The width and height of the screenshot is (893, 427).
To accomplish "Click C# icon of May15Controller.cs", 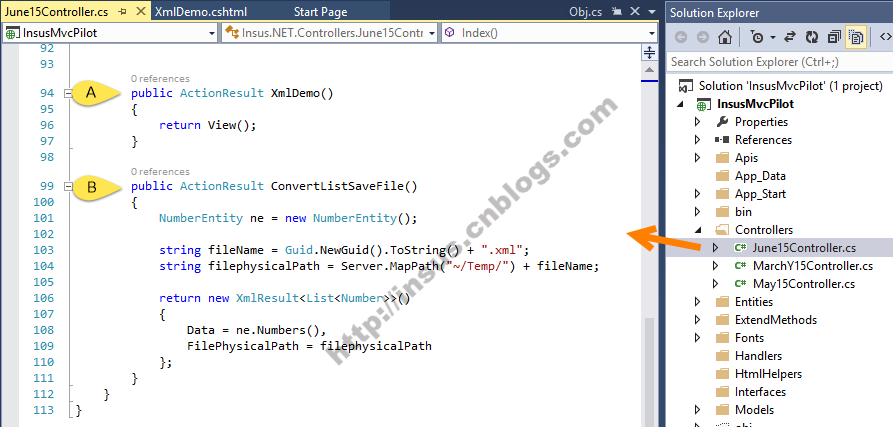I will pyautogui.click(x=740, y=284).
